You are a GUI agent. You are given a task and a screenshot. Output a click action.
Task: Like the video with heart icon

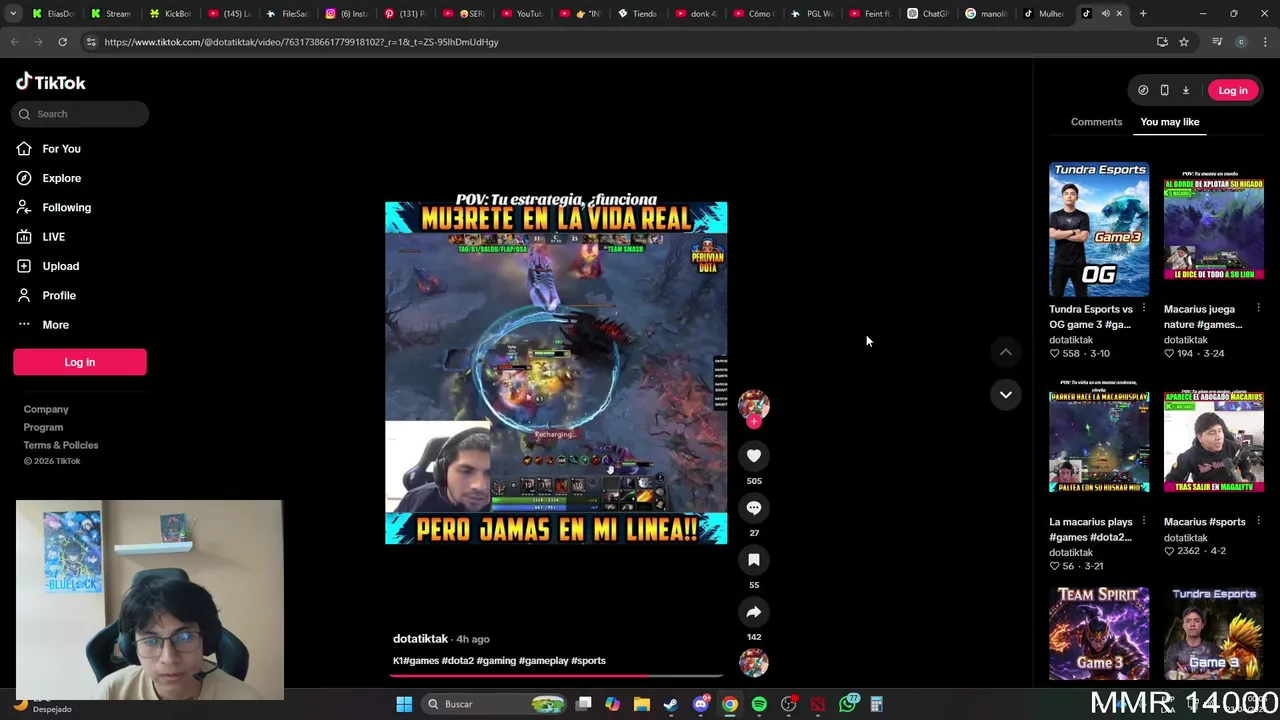(x=754, y=456)
